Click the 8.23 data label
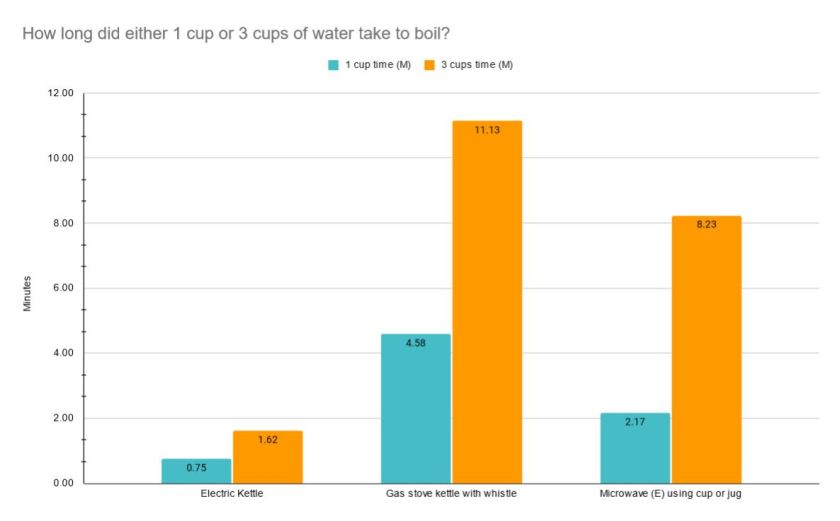This screenshot has height=521, width=840. tap(706, 225)
